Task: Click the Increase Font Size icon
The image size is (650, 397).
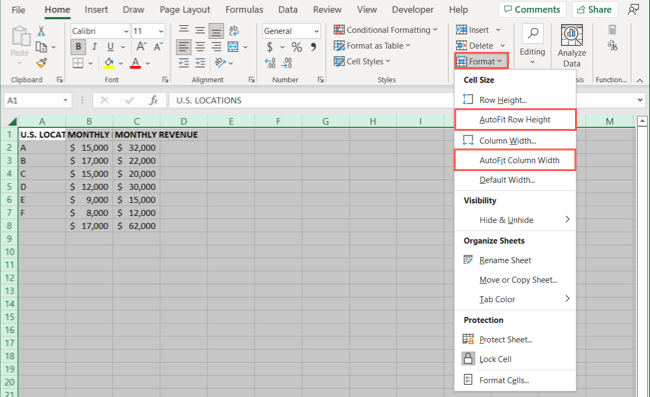Action: point(141,47)
